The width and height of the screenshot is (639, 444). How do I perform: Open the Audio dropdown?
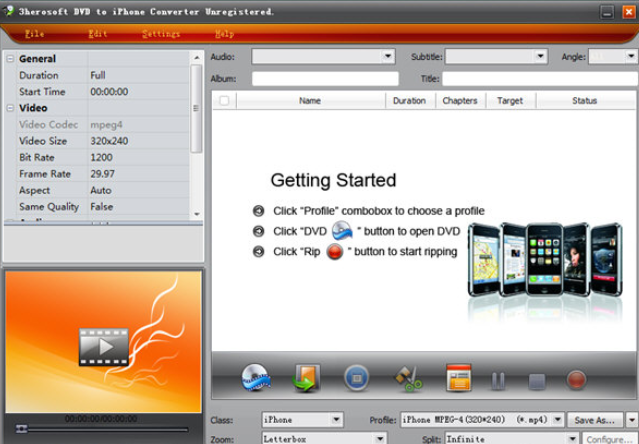(388, 56)
